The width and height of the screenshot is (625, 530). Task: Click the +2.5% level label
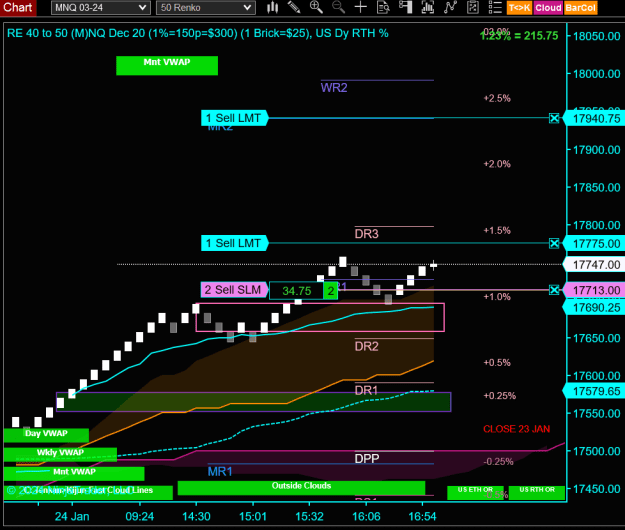pos(497,98)
